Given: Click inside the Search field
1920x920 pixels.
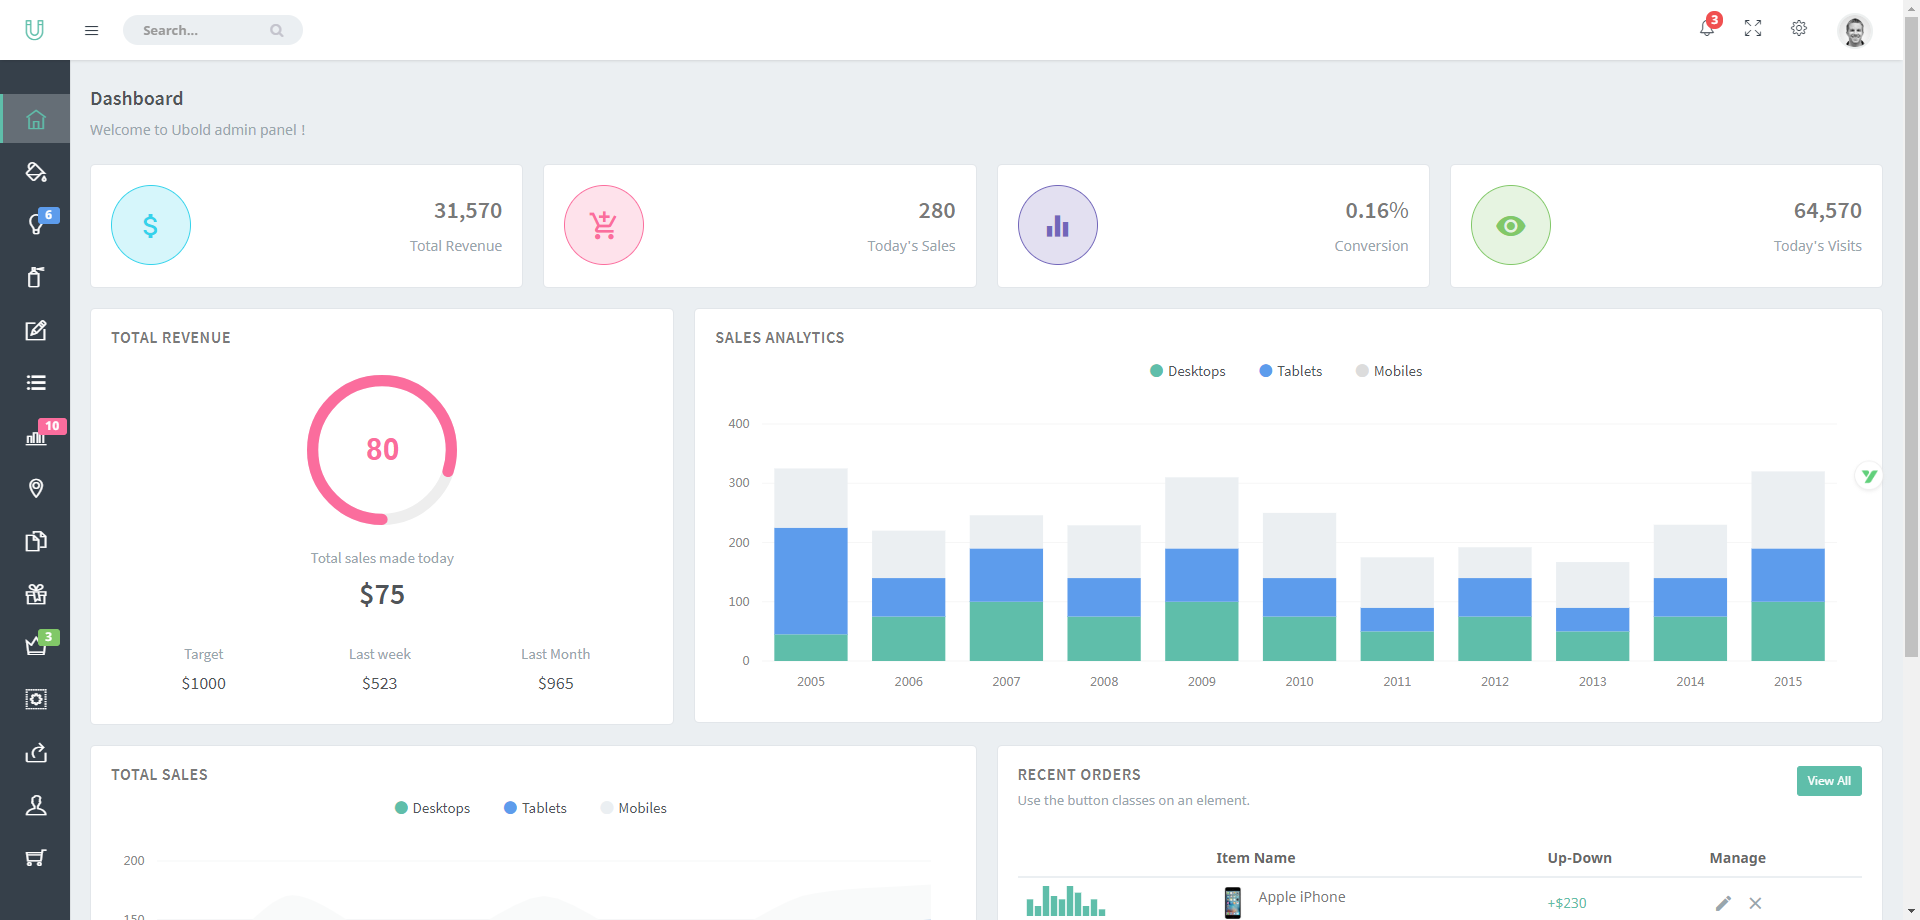Looking at the screenshot, I should (212, 30).
